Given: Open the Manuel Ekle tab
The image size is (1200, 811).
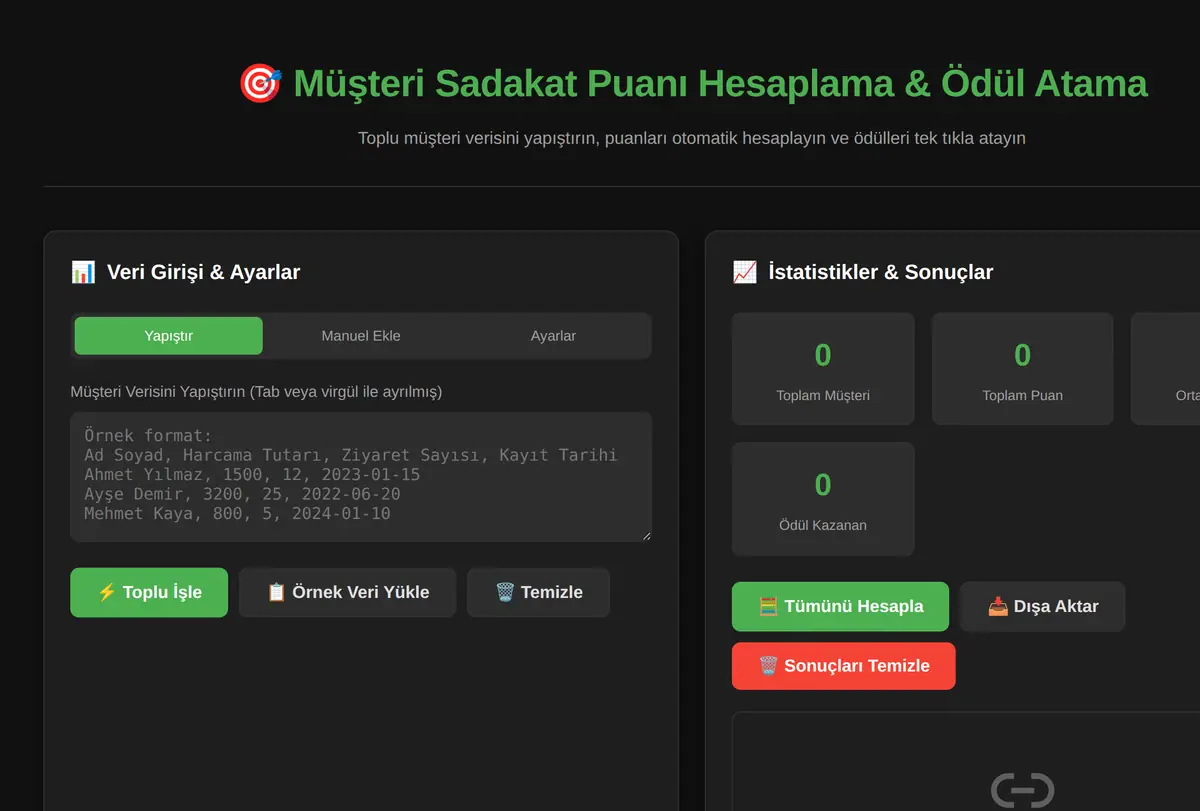Looking at the screenshot, I should pos(361,336).
